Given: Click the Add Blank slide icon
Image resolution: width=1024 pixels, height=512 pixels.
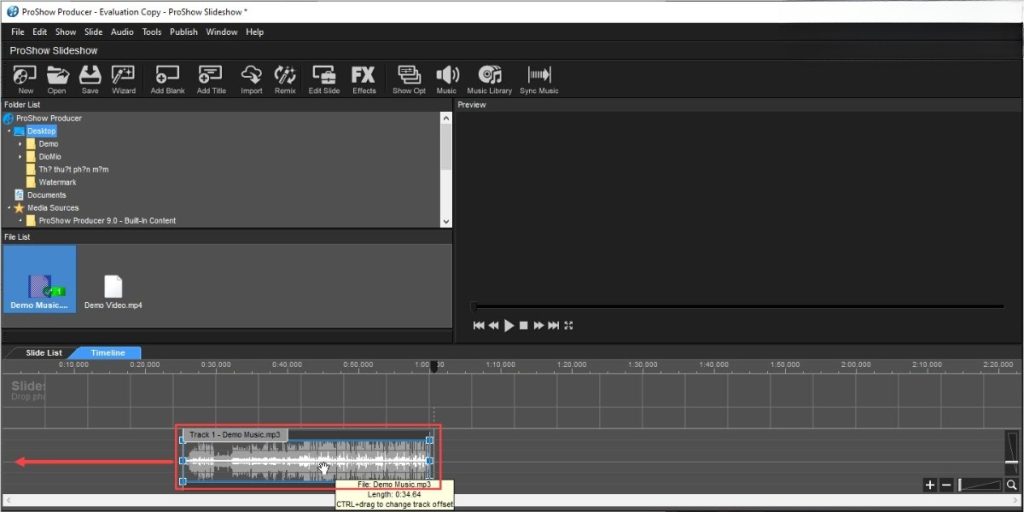Looking at the screenshot, I should 168,80.
